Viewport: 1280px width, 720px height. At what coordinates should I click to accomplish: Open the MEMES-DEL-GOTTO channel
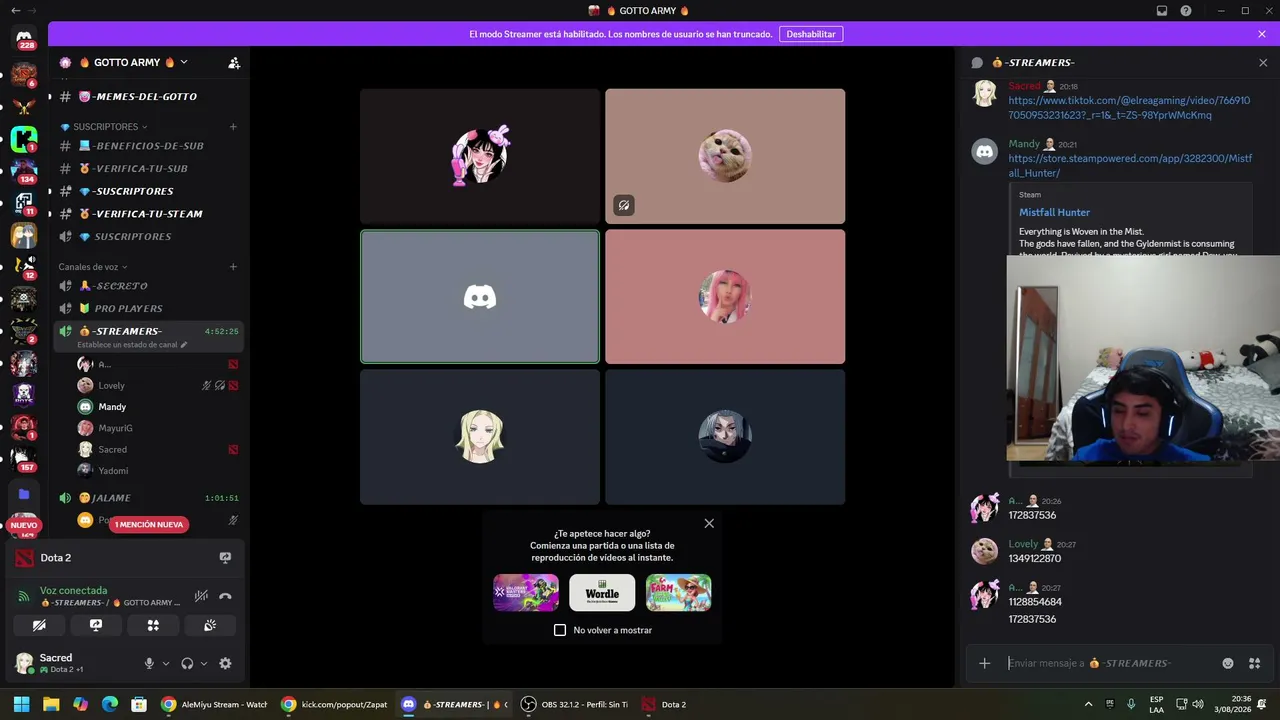(147, 97)
